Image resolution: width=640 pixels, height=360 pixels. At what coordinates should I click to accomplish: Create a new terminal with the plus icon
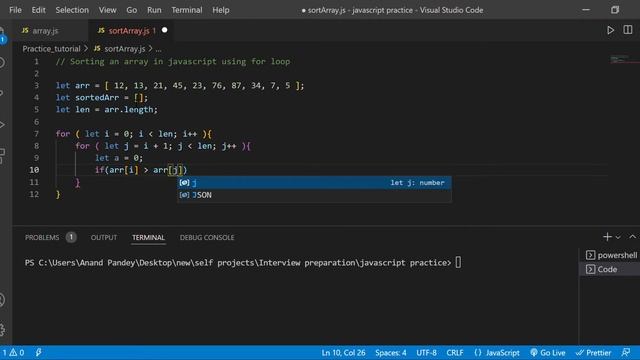coord(607,237)
